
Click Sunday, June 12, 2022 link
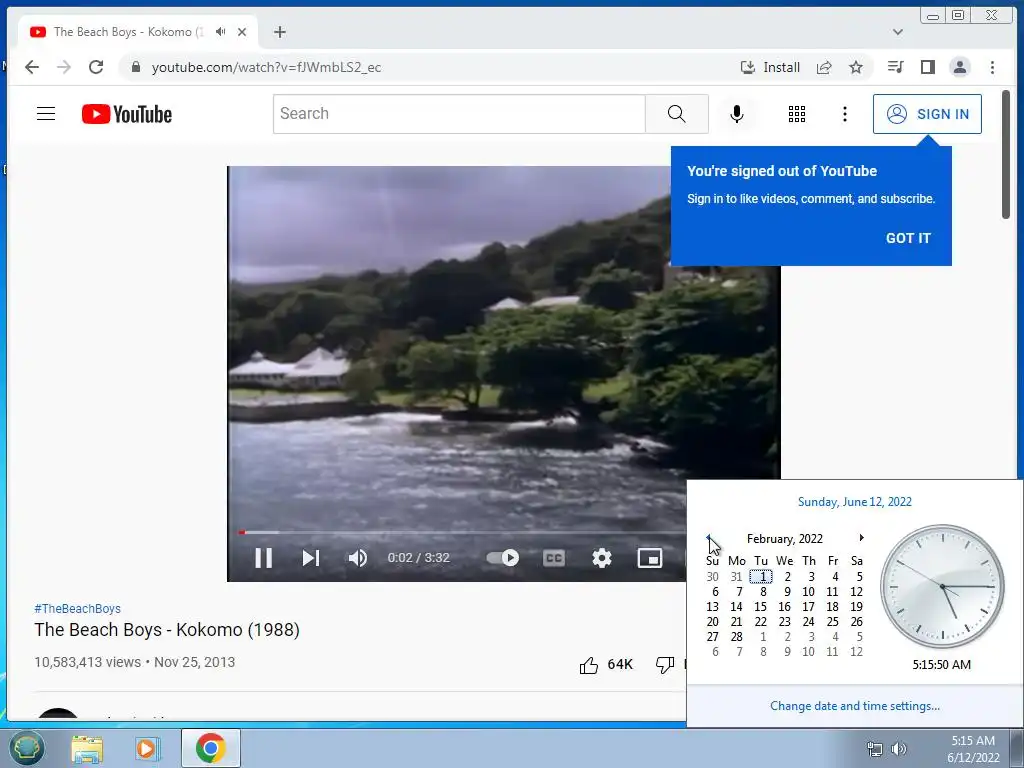coord(854,502)
